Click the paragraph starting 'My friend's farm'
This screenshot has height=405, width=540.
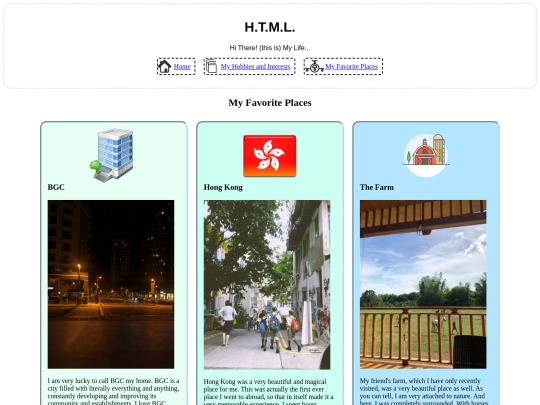(x=424, y=392)
